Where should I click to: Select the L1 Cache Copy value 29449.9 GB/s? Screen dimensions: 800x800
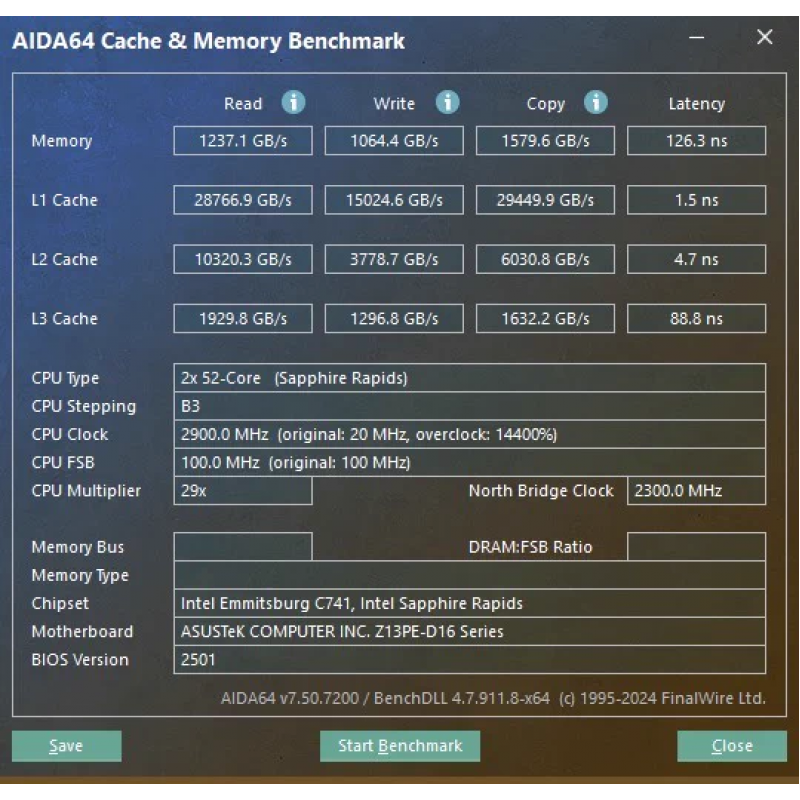[545, 200]
